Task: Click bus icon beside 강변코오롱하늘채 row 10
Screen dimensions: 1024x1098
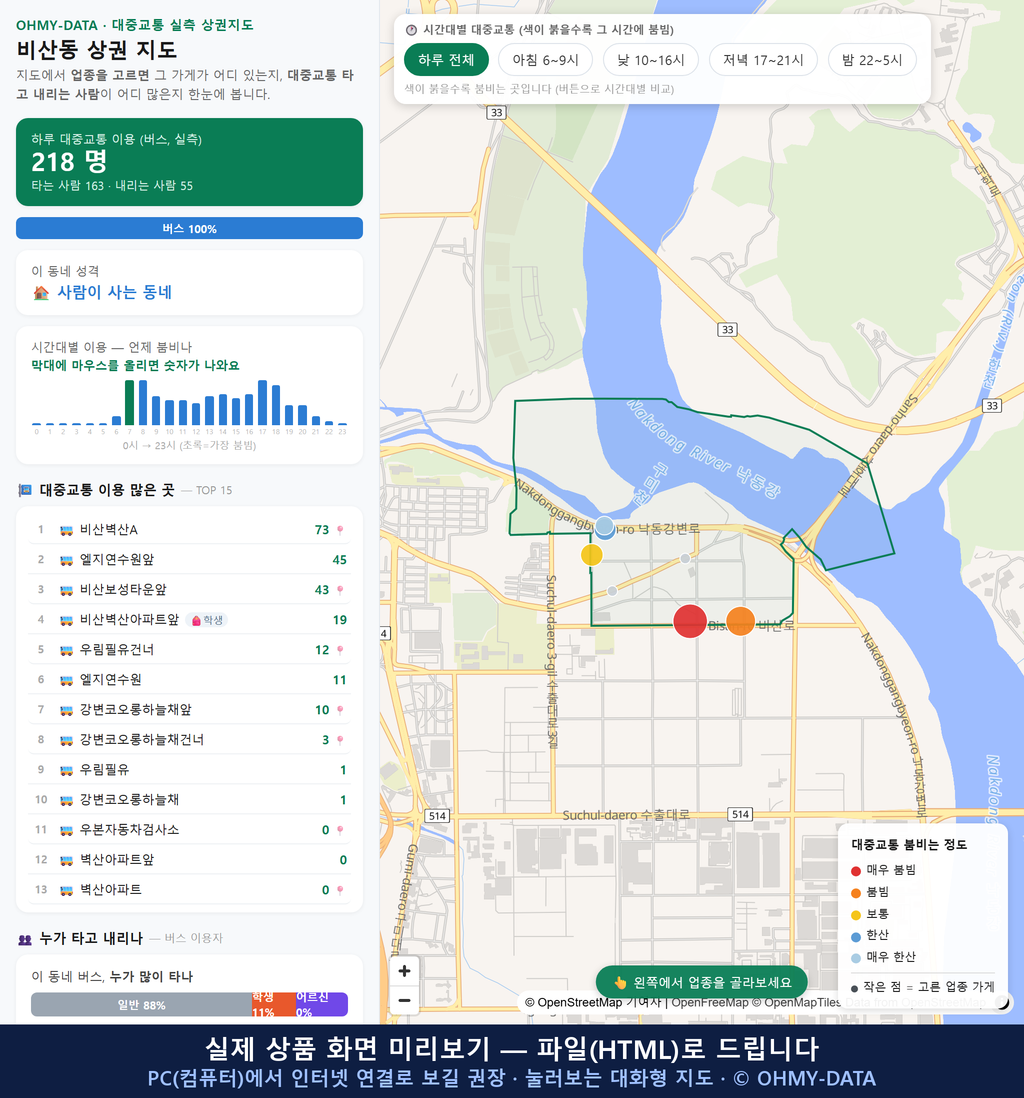Action: pos(67,800)
